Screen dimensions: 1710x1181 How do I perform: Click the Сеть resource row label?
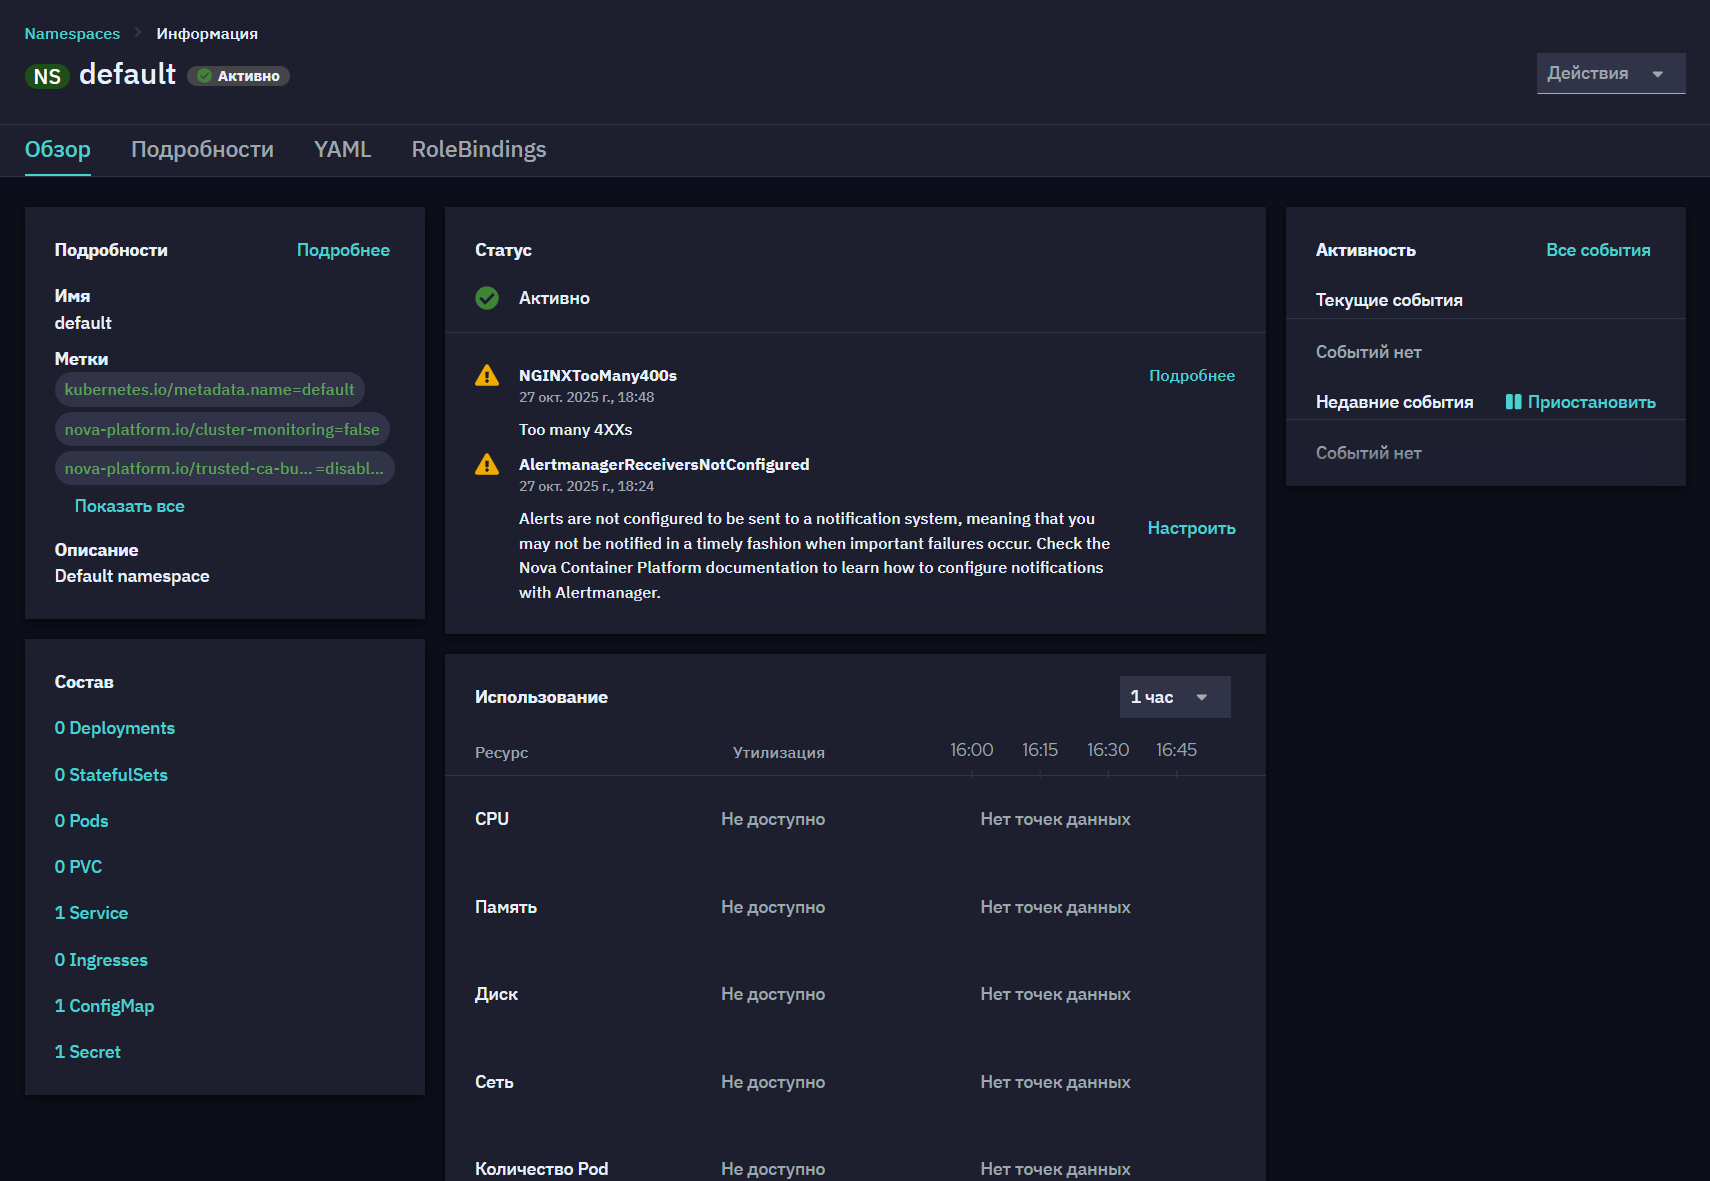(x=494, y=1082)
